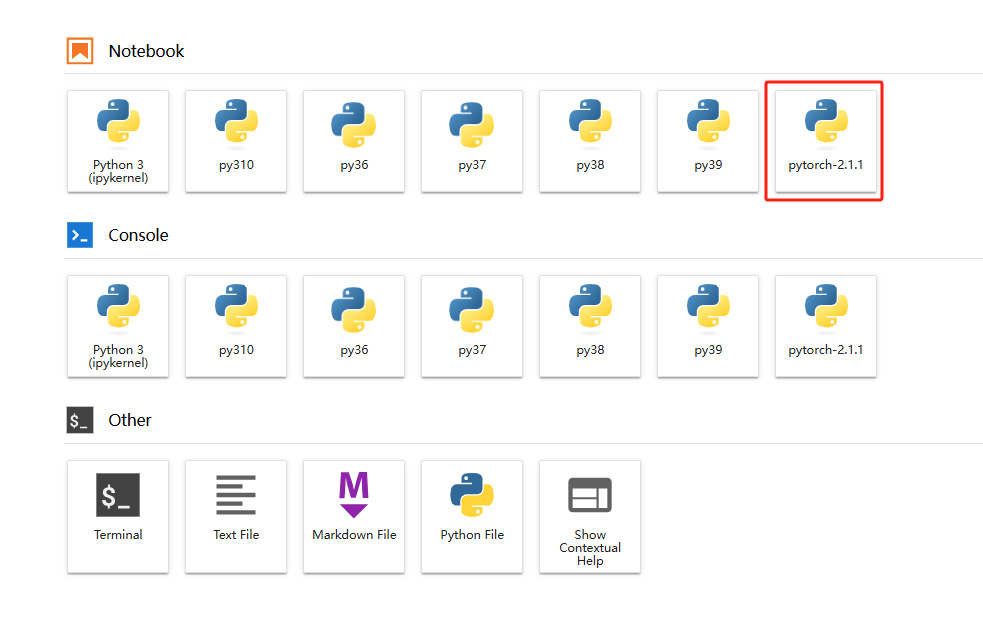This screenshot has height=626, width=983.
Task: Click the dark Other section icon
Action: (80, 420)
